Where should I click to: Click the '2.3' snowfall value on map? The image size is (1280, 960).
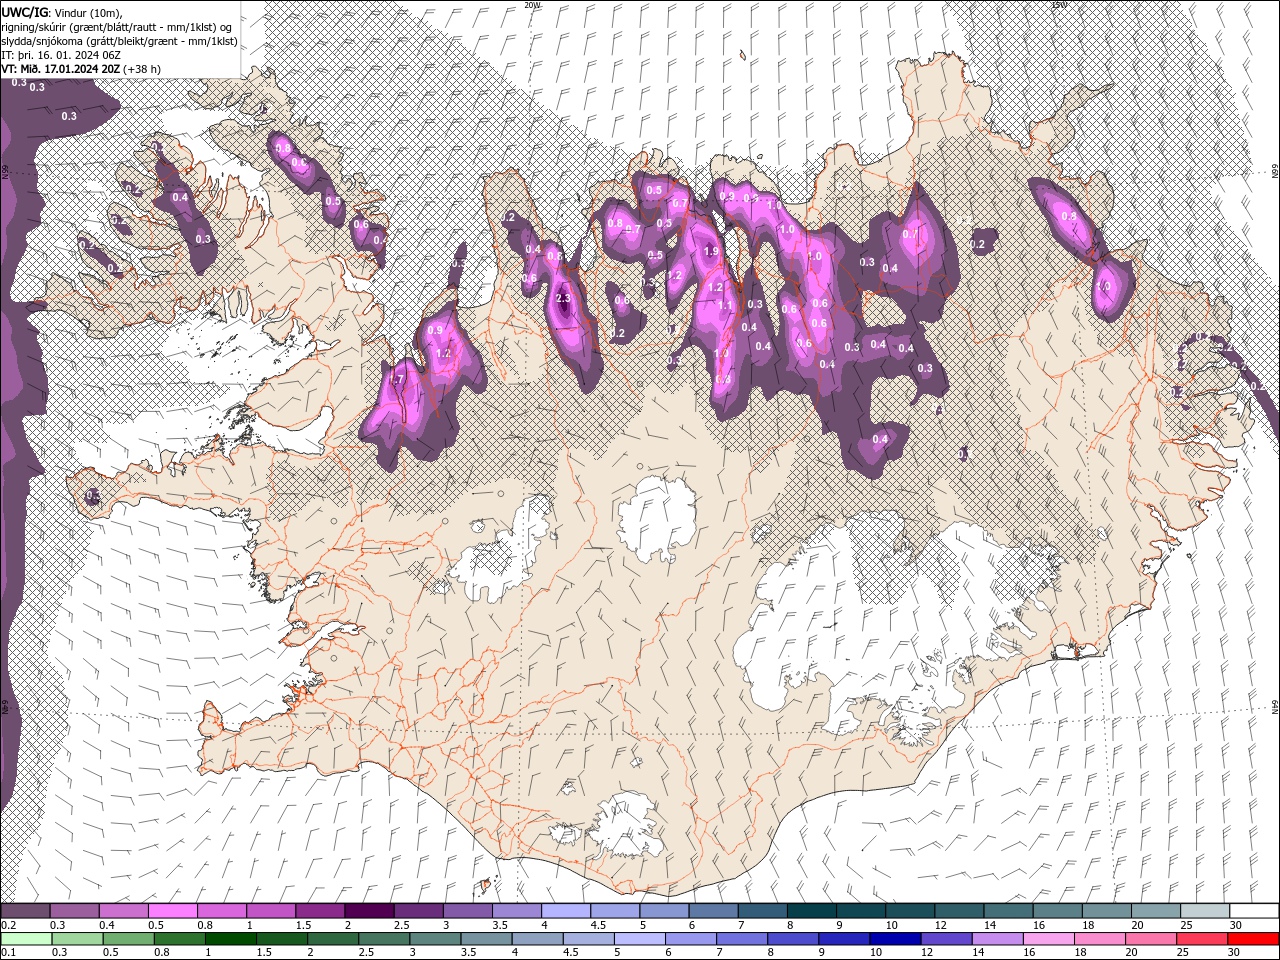[x=563, y=298]
